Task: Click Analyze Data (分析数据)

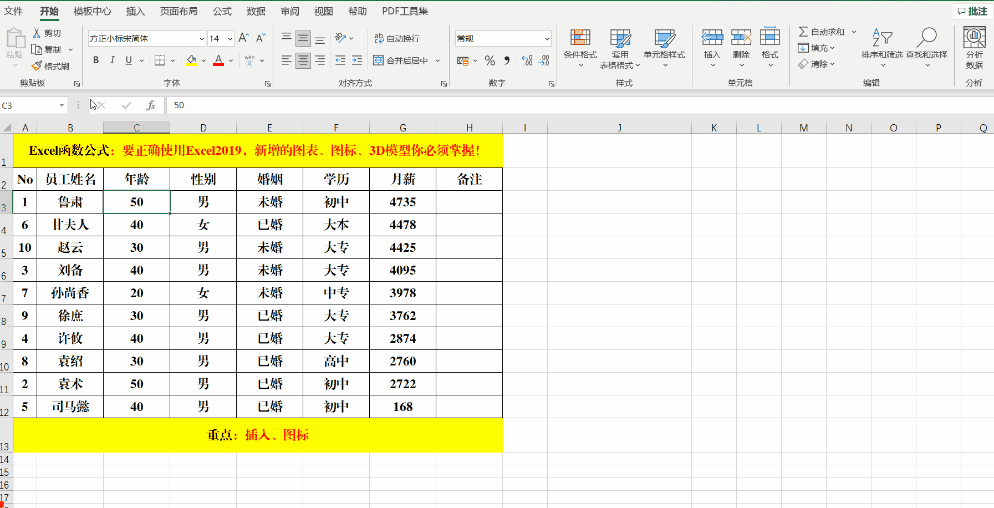Action: [x=974, y=48]
